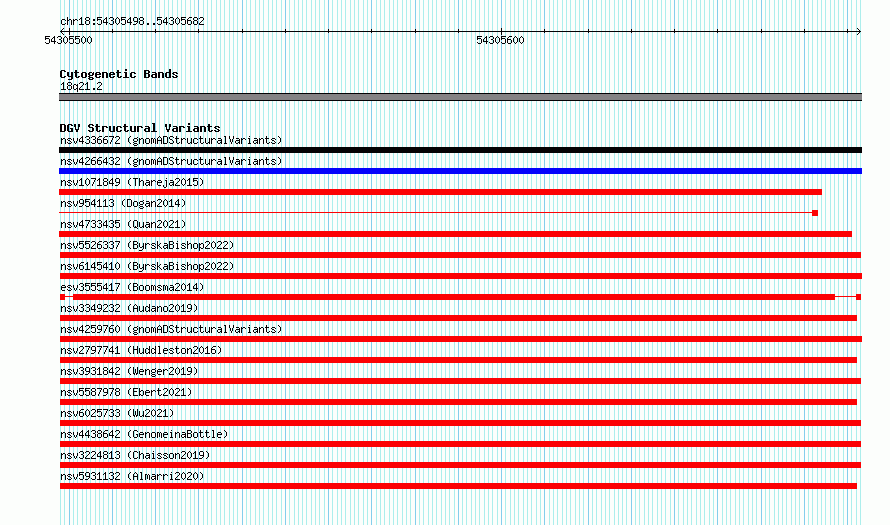Open esv3555417 (Boomsma2014) variant label
The image size is (890, 525).
click(132, 287)
